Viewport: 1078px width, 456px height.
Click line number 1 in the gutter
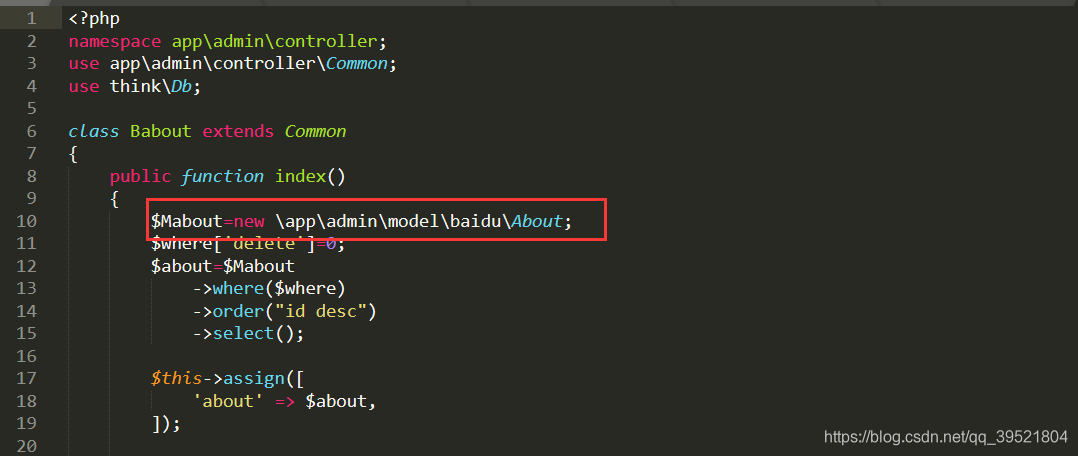point(32,19)
